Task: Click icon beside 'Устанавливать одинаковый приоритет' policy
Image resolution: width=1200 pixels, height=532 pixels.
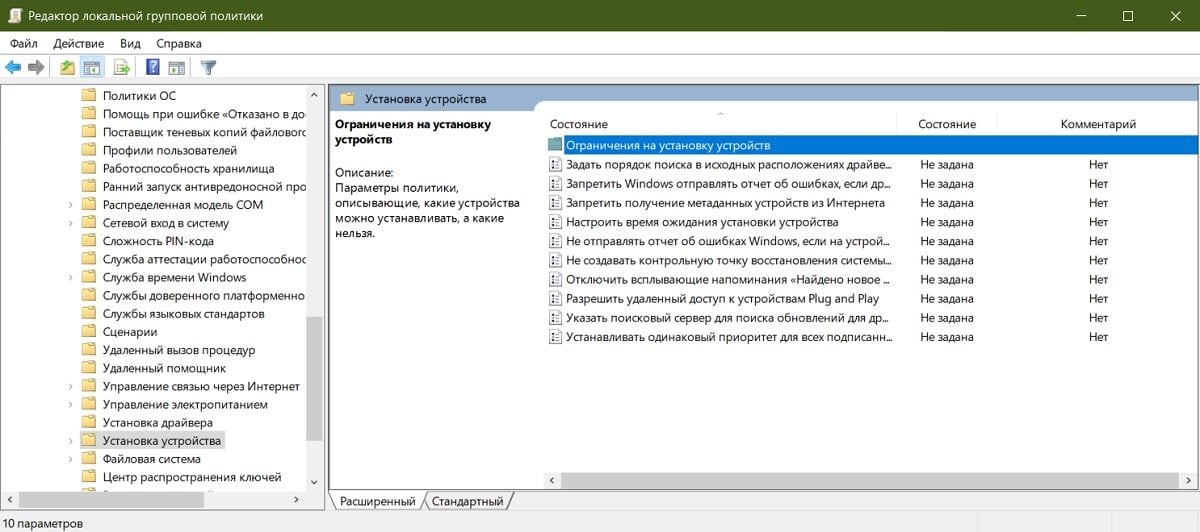Action: [555, 337]
